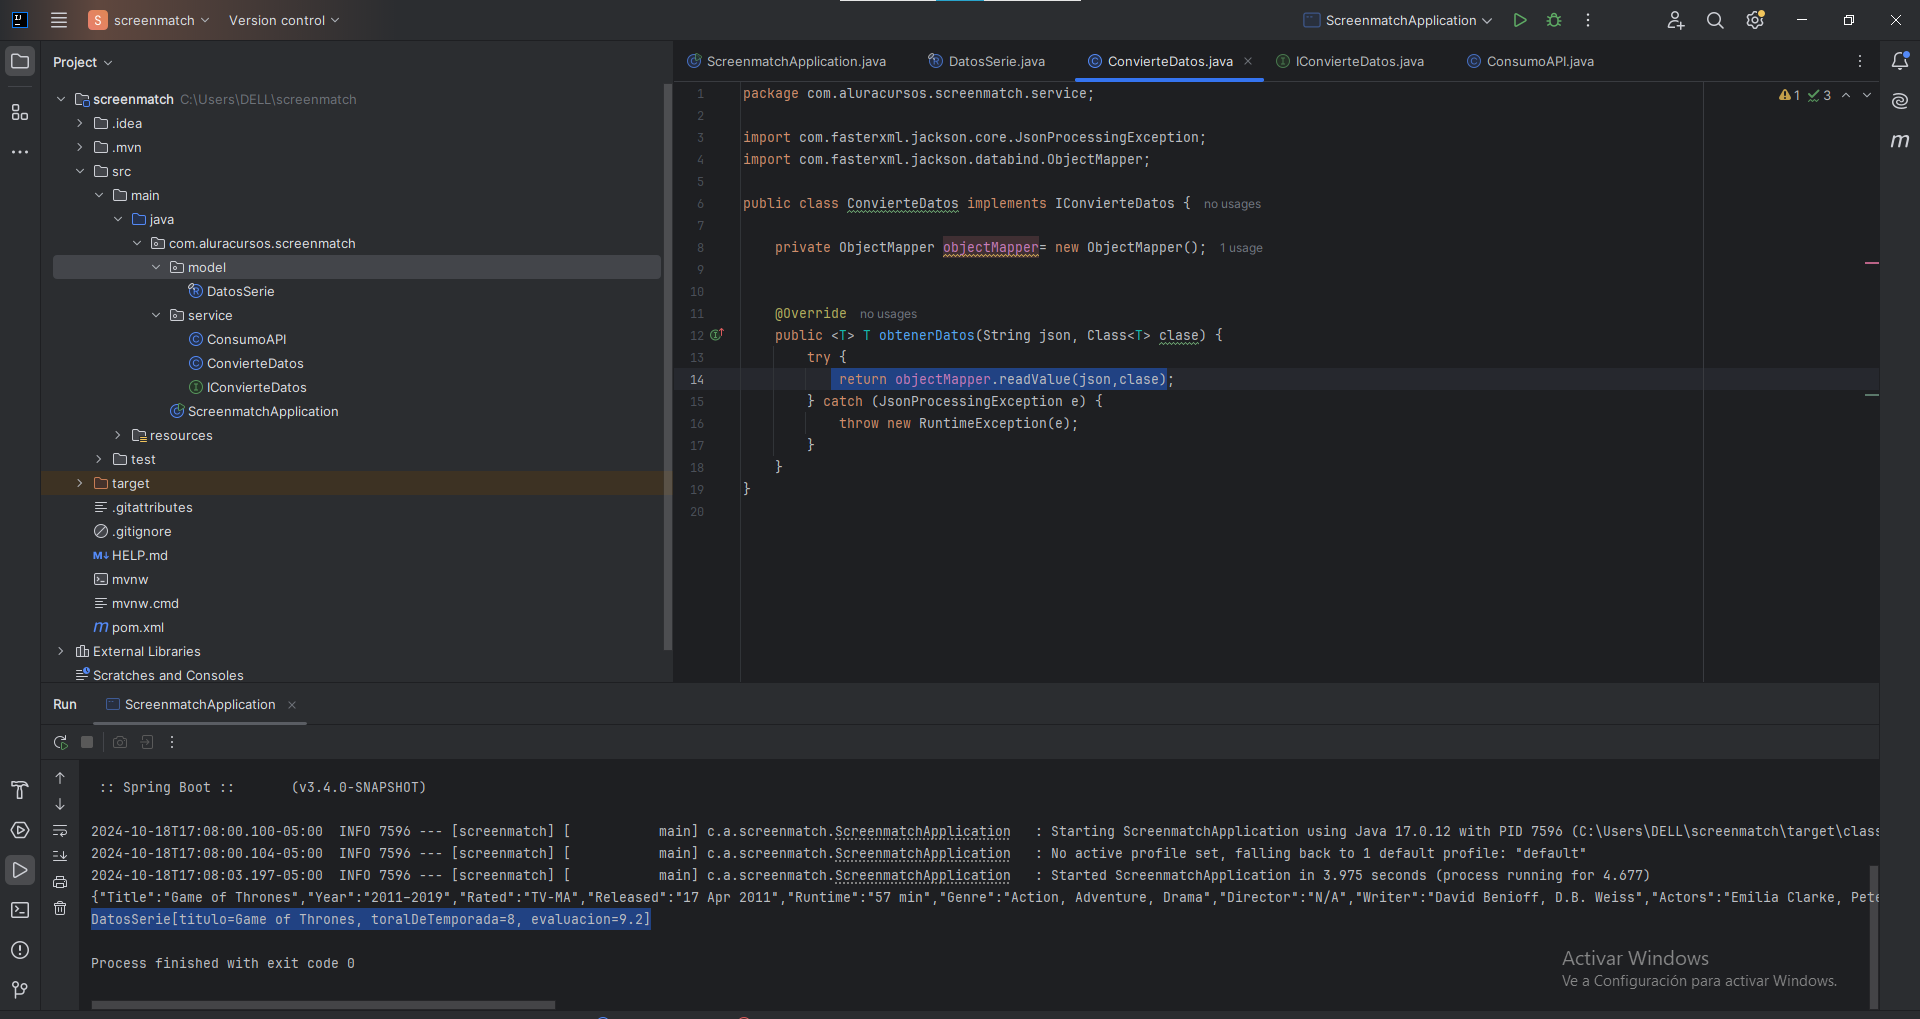Screen dimensions: 1920x1019
Task: Click the implemented-method gutter icon line 12
Action: pos(717,335)
